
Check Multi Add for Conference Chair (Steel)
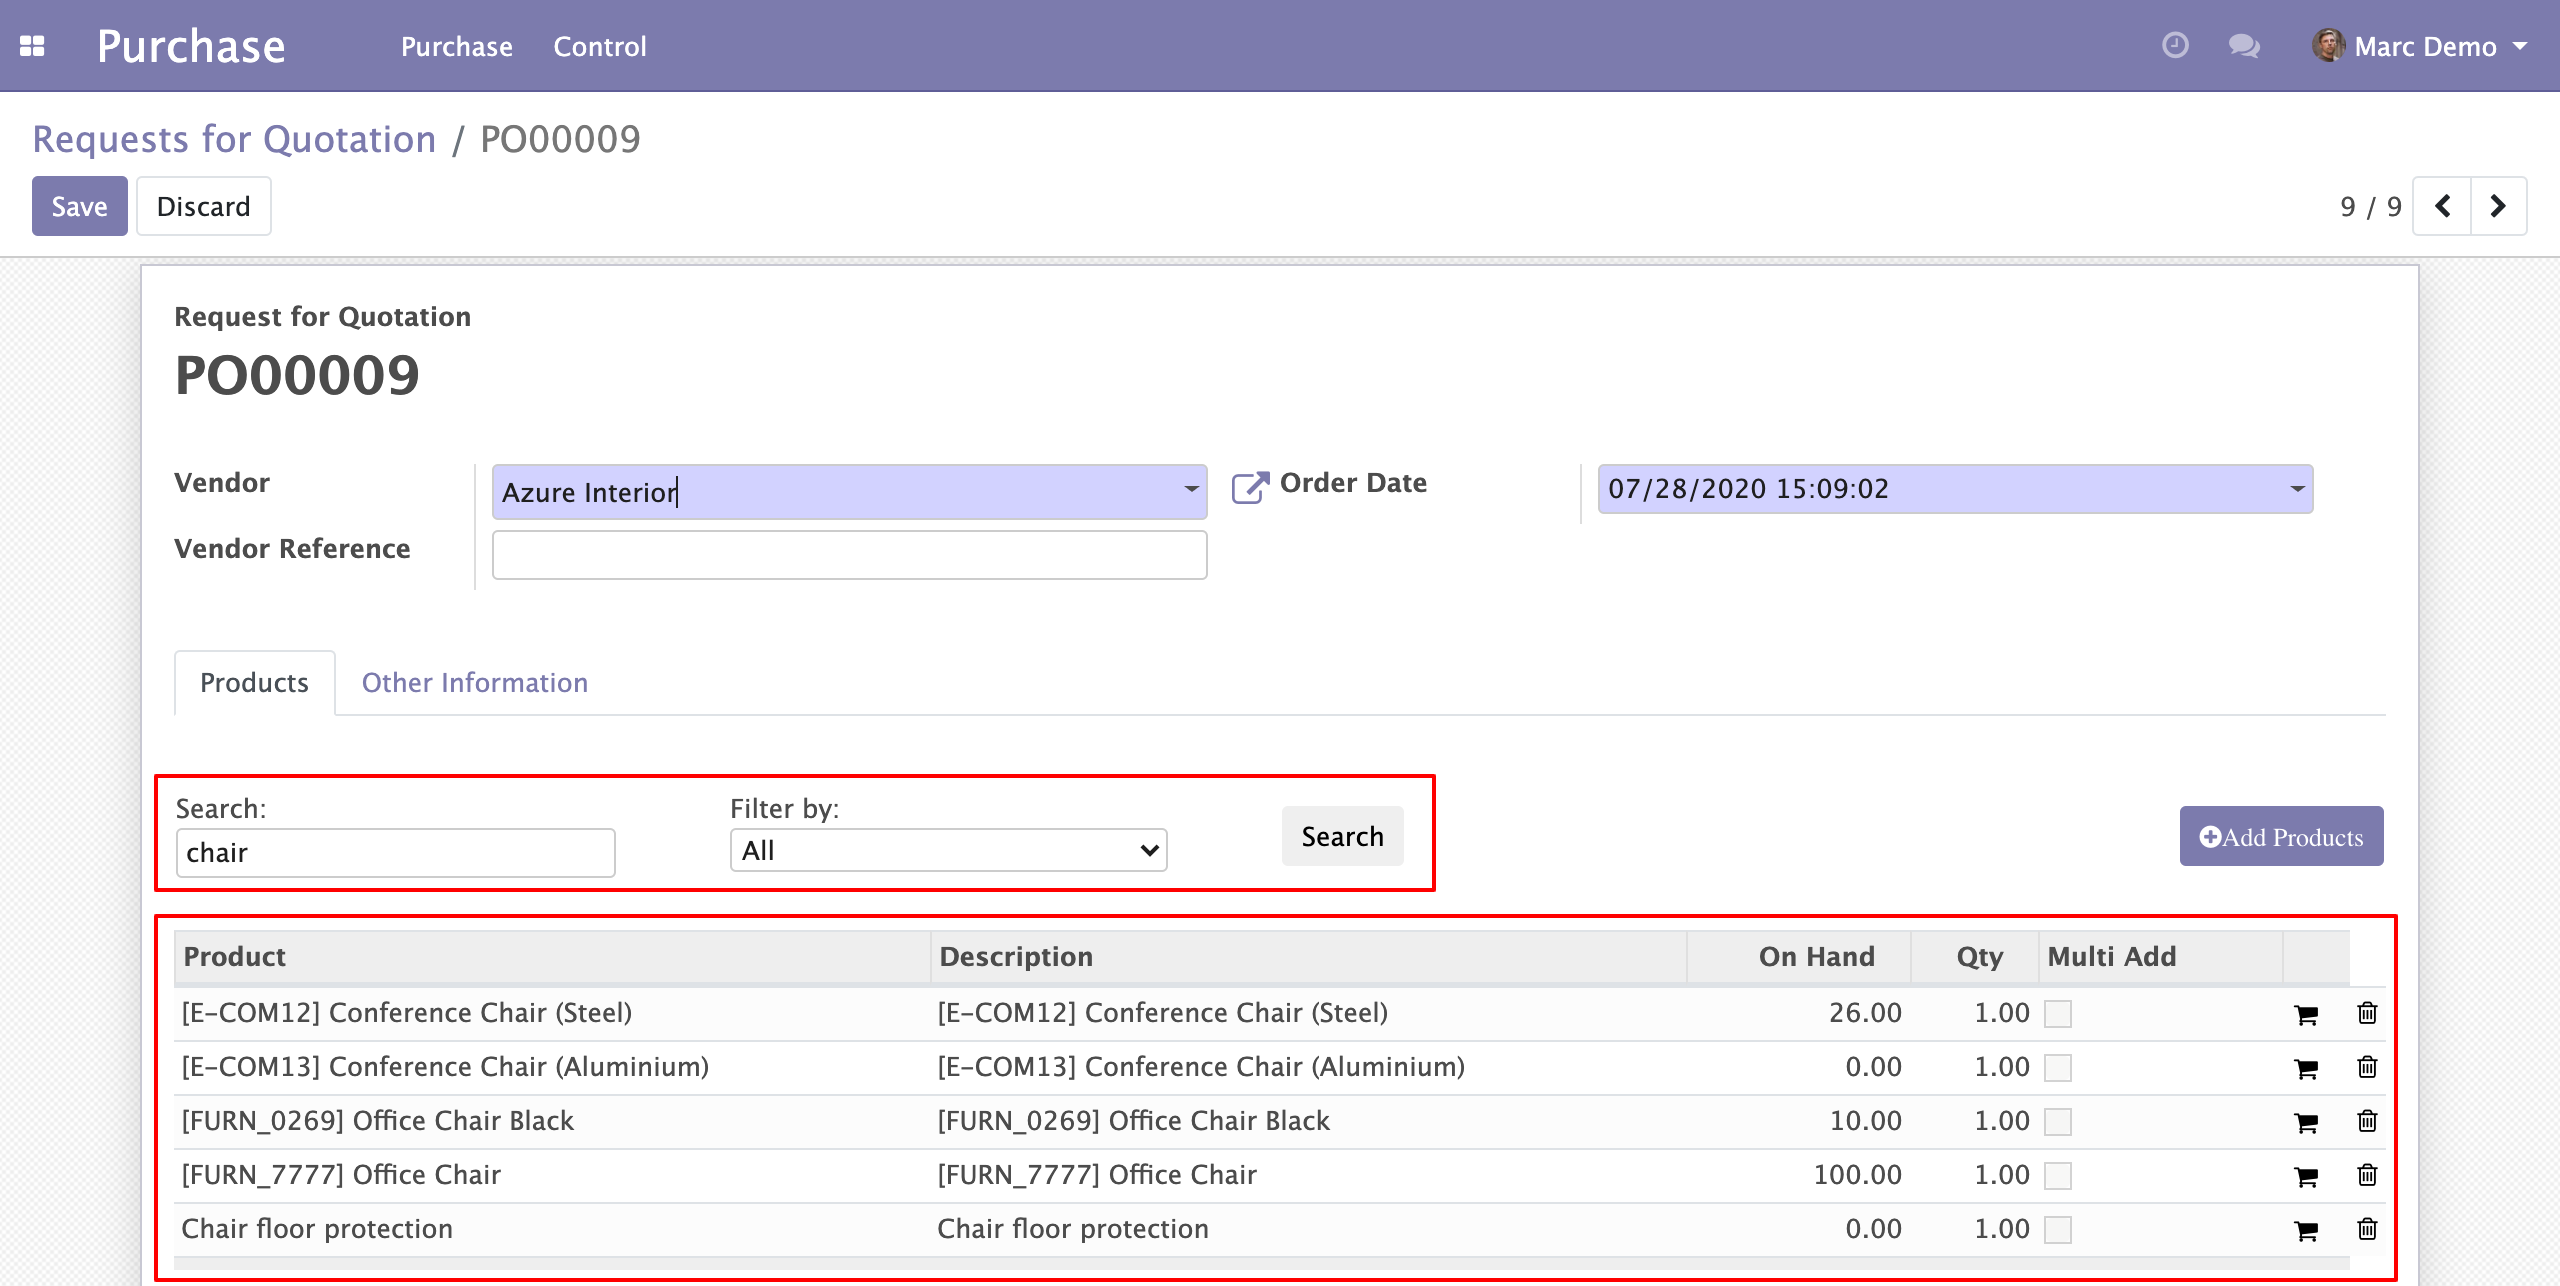click(2057, 1015)
